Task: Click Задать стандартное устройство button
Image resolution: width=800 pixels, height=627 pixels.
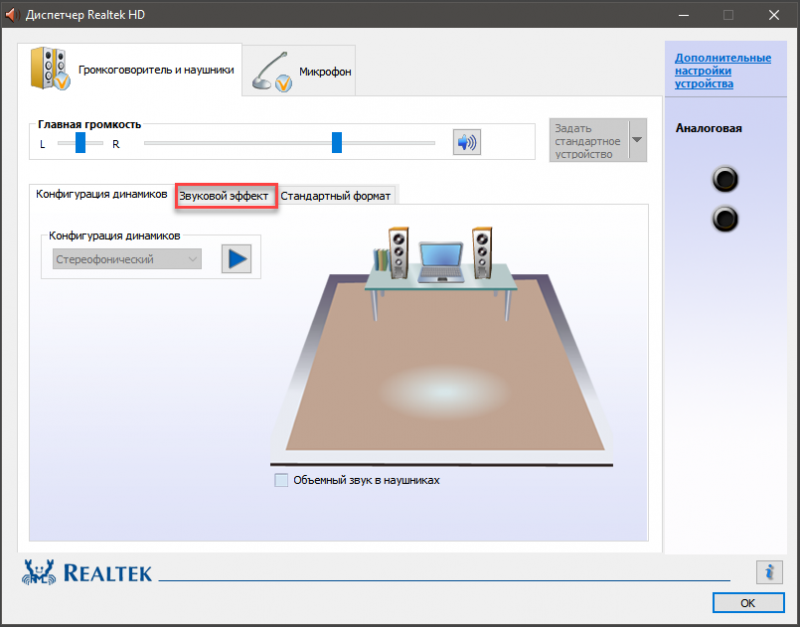Action: pos(589,141)
